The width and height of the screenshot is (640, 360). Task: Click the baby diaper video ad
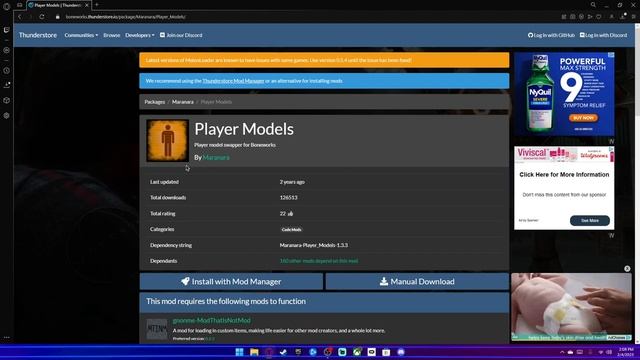click(571, 307)
